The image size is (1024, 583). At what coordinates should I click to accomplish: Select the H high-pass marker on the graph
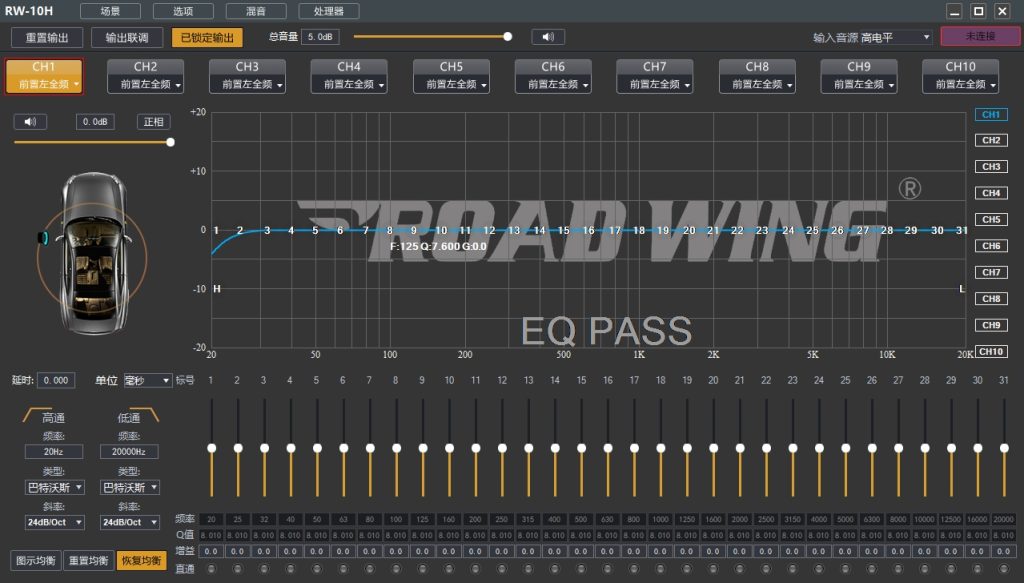[217, 289]
